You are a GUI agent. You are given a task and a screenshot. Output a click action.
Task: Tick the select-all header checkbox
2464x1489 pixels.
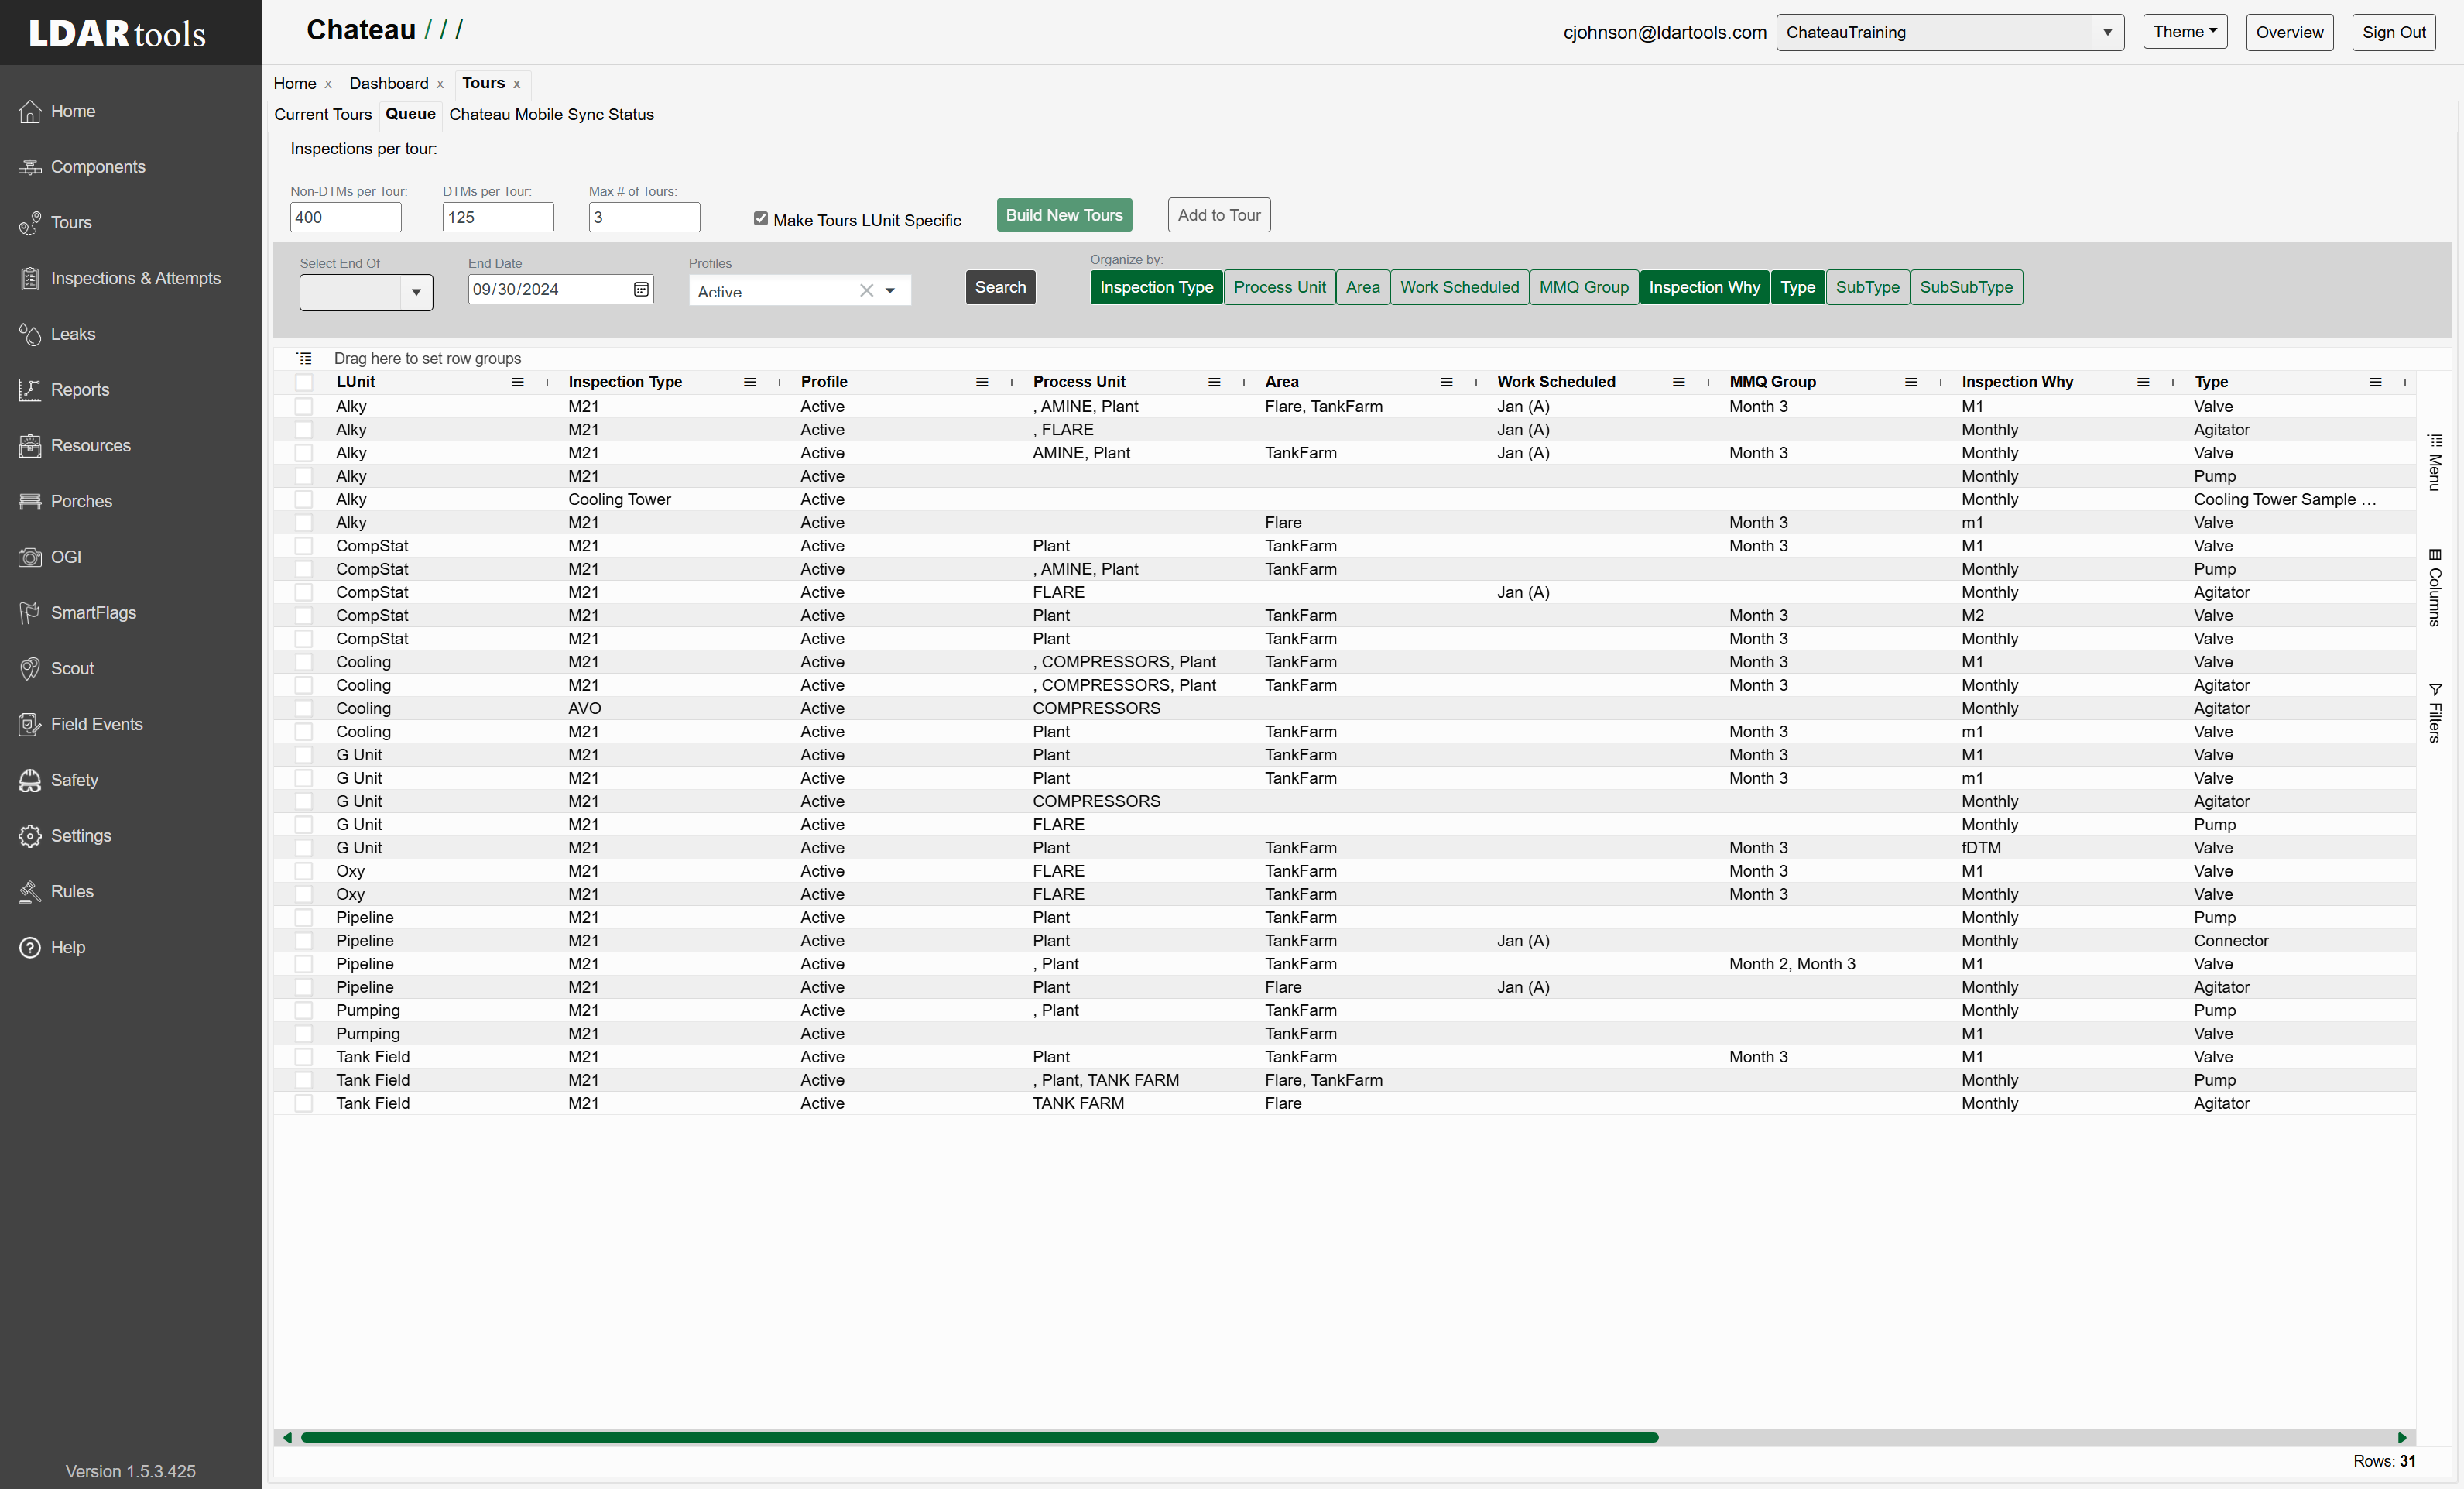point(304,382)
